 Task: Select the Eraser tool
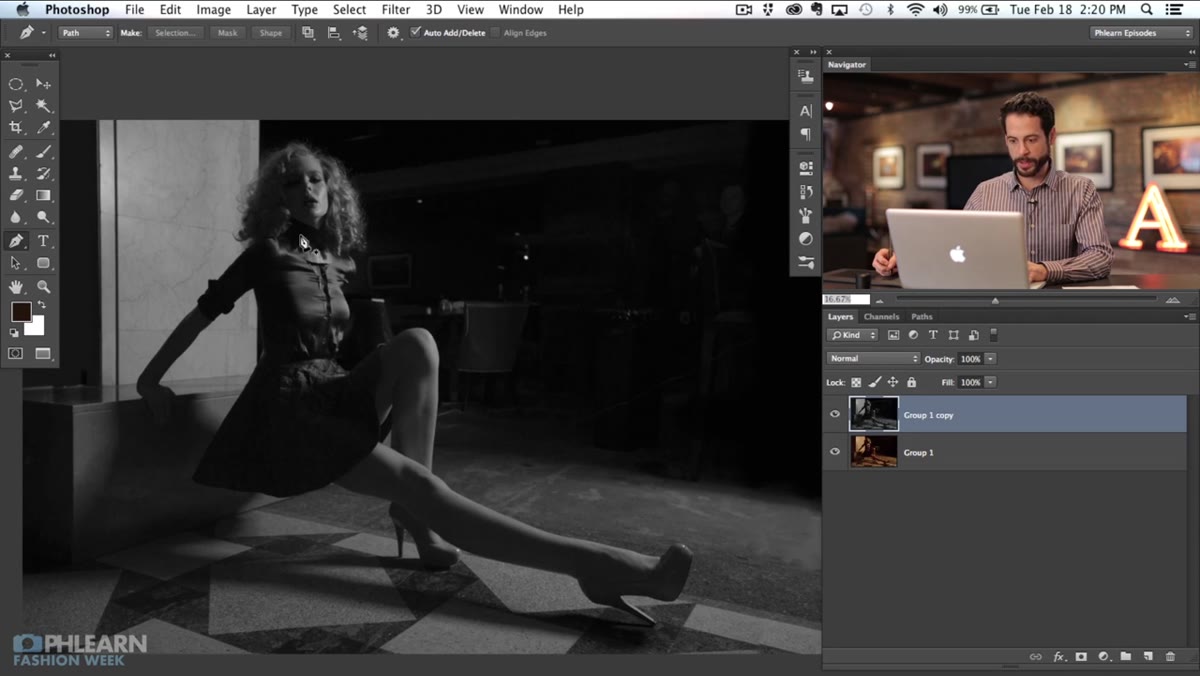pyautogui.click(x=16, y=196)
